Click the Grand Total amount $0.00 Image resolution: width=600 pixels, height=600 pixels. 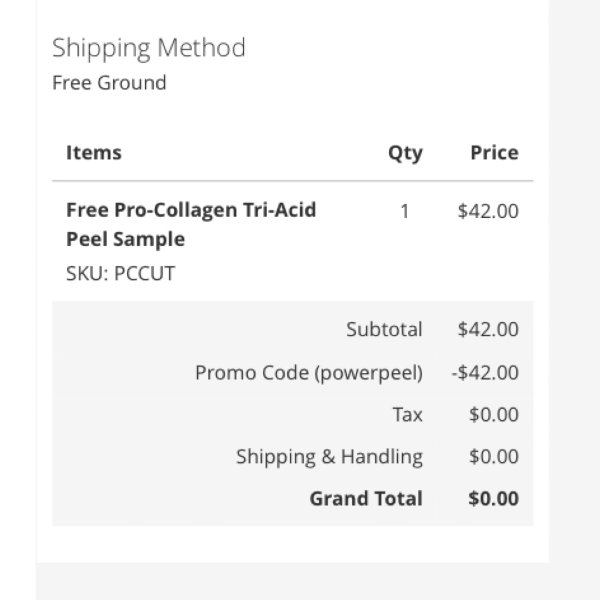[494, 499]
